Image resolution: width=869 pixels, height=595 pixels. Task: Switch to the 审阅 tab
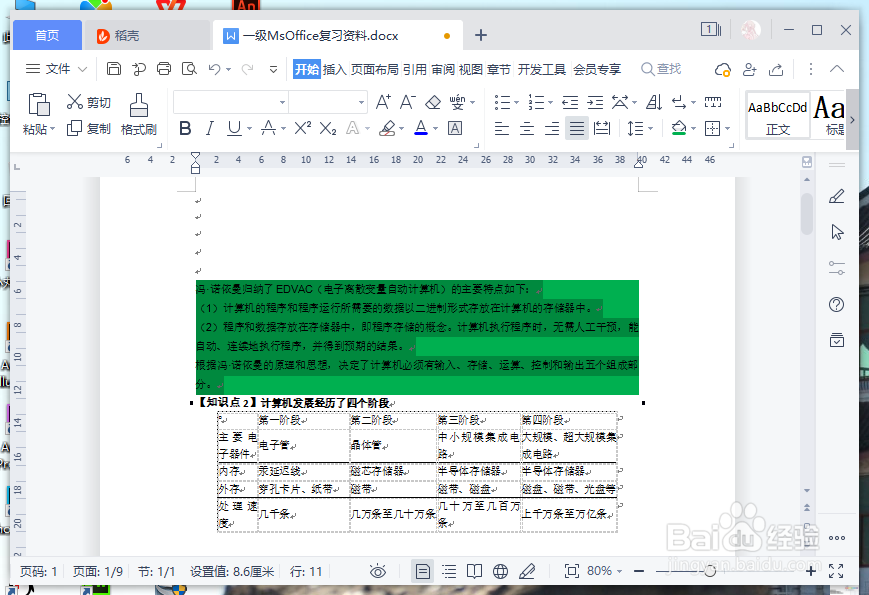[443, 69]
